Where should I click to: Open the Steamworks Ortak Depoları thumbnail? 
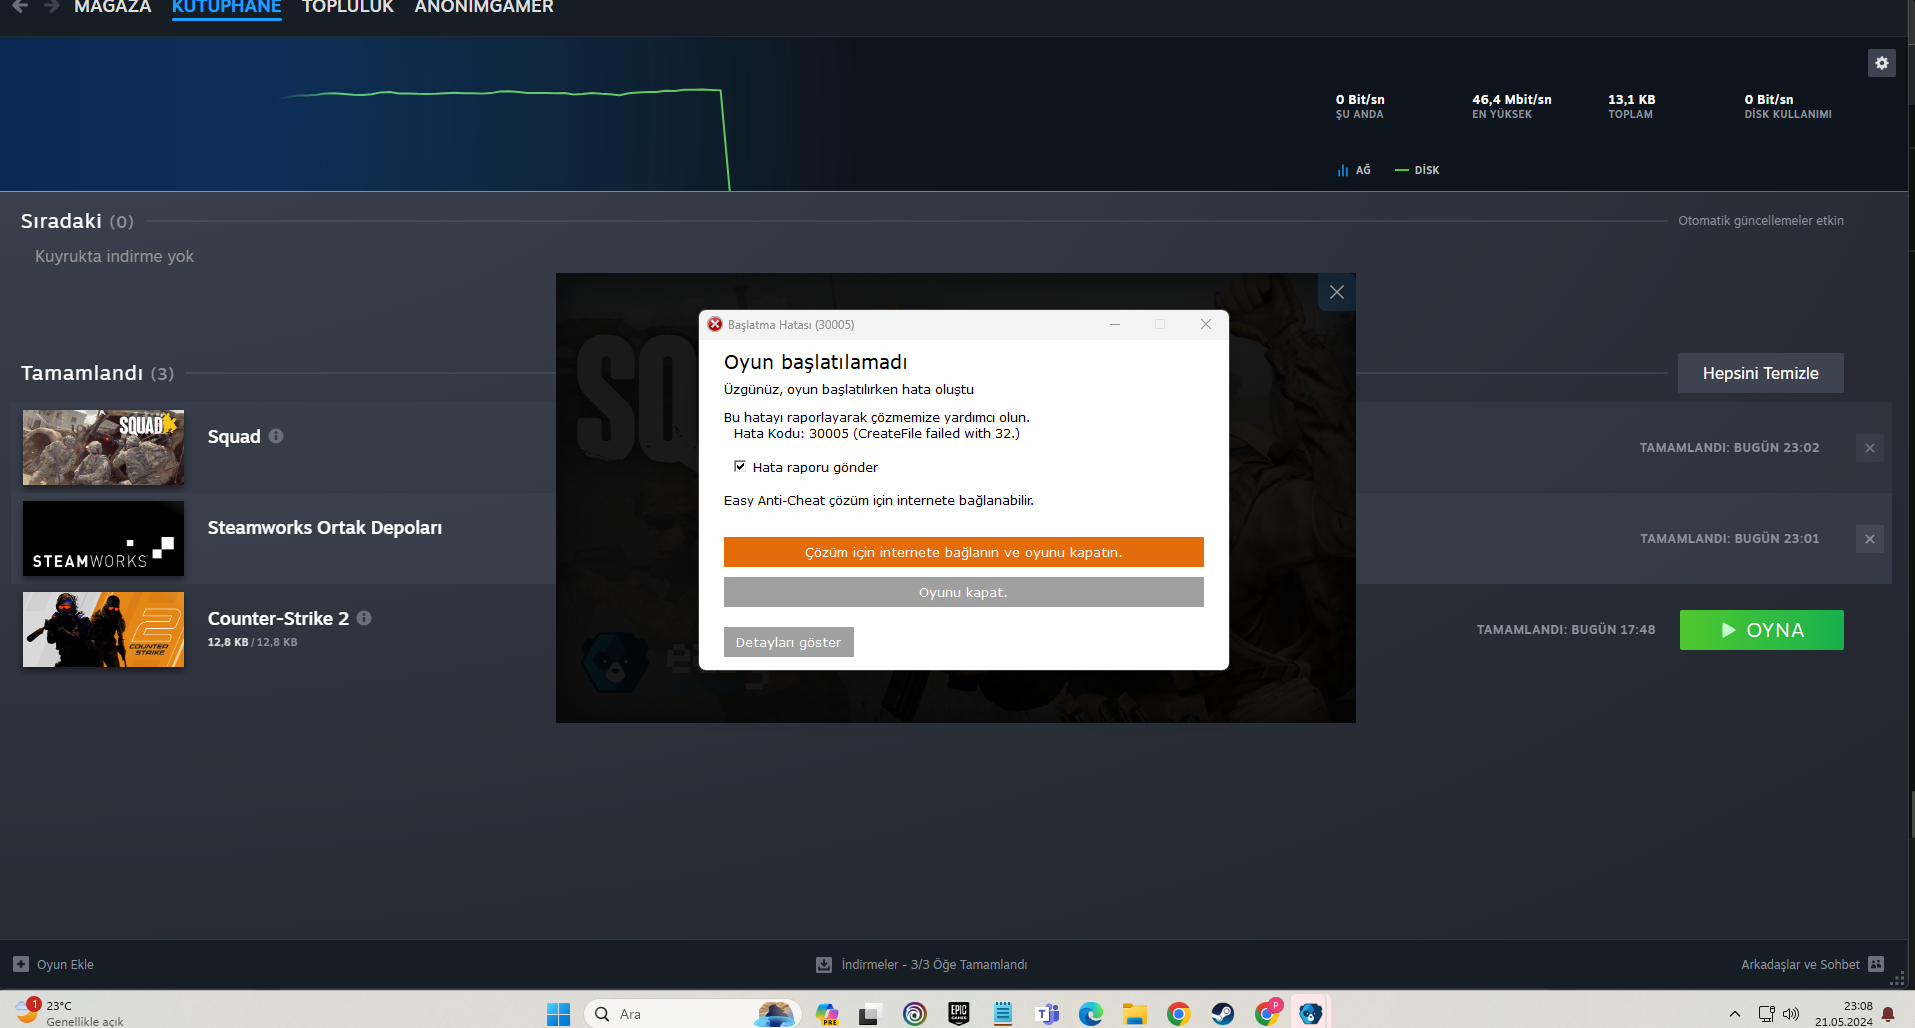(103, 538)
